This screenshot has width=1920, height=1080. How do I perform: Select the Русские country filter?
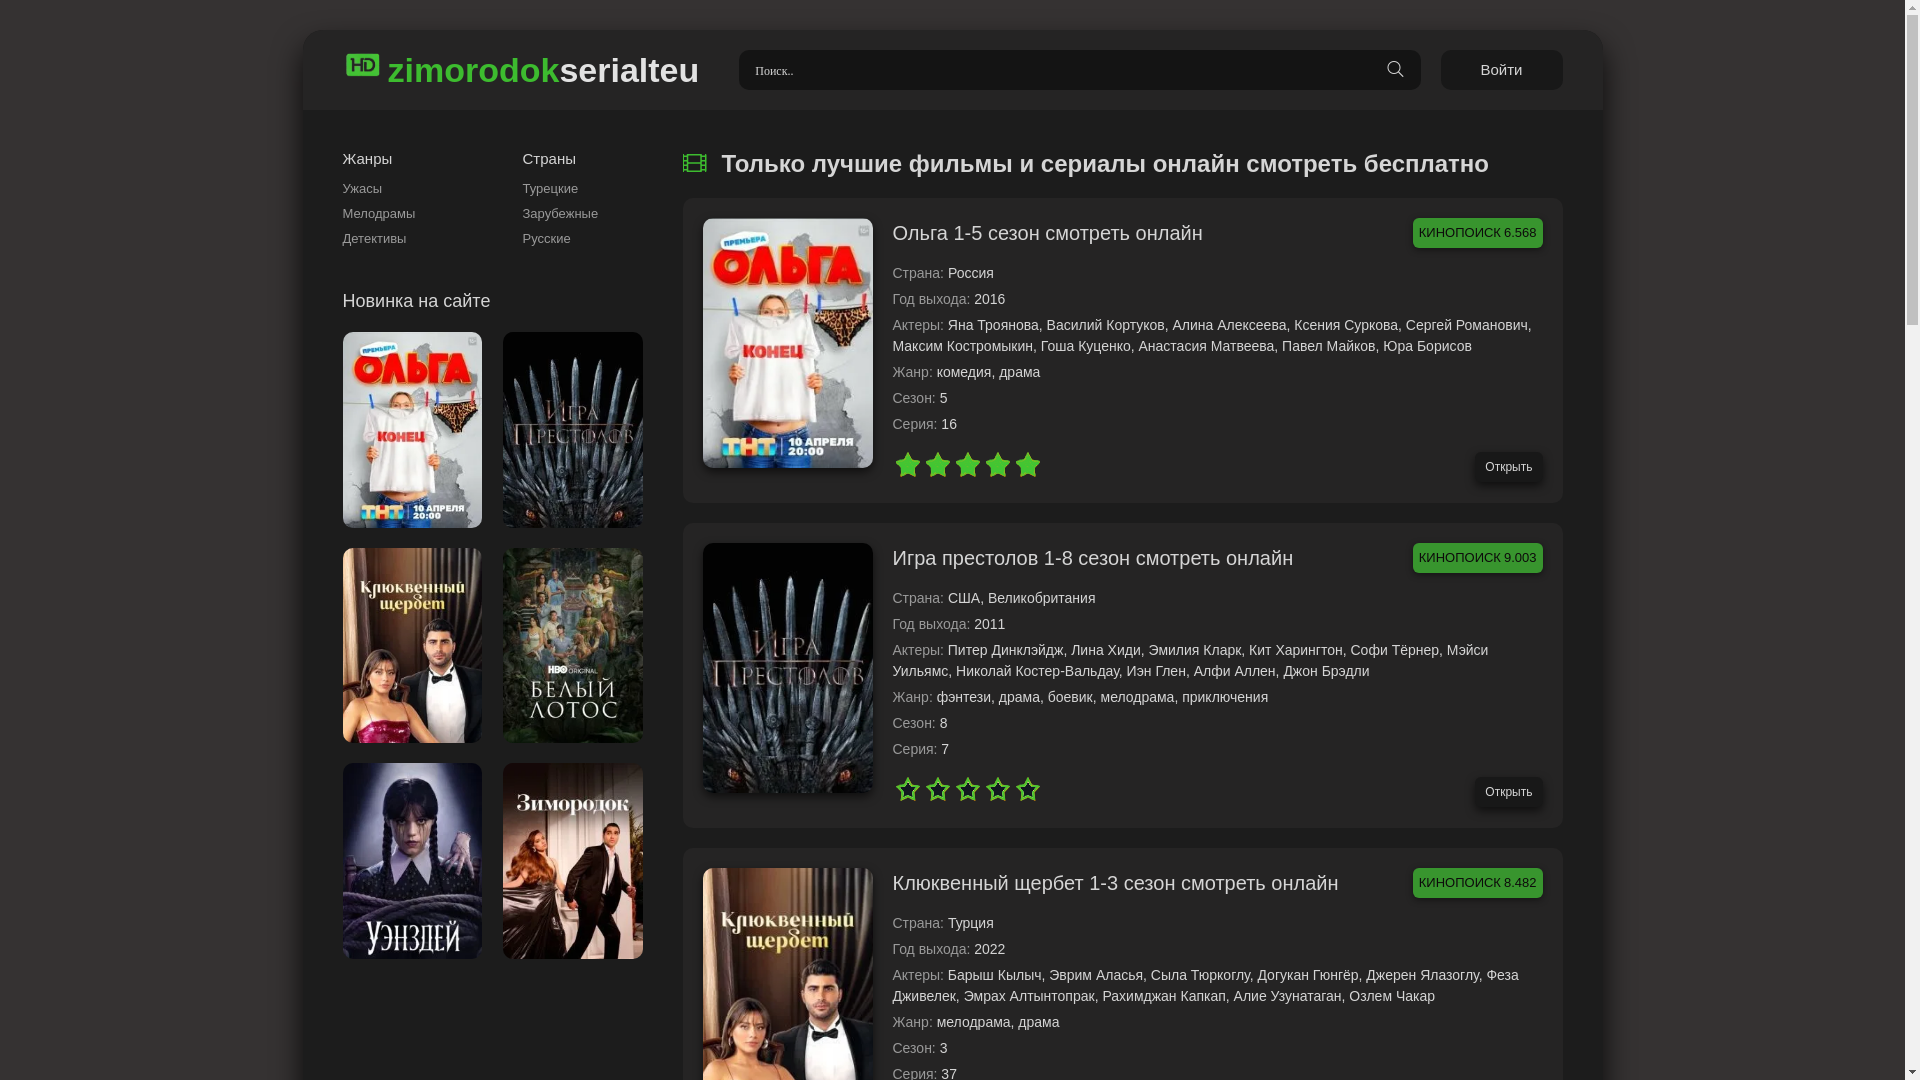546,239
